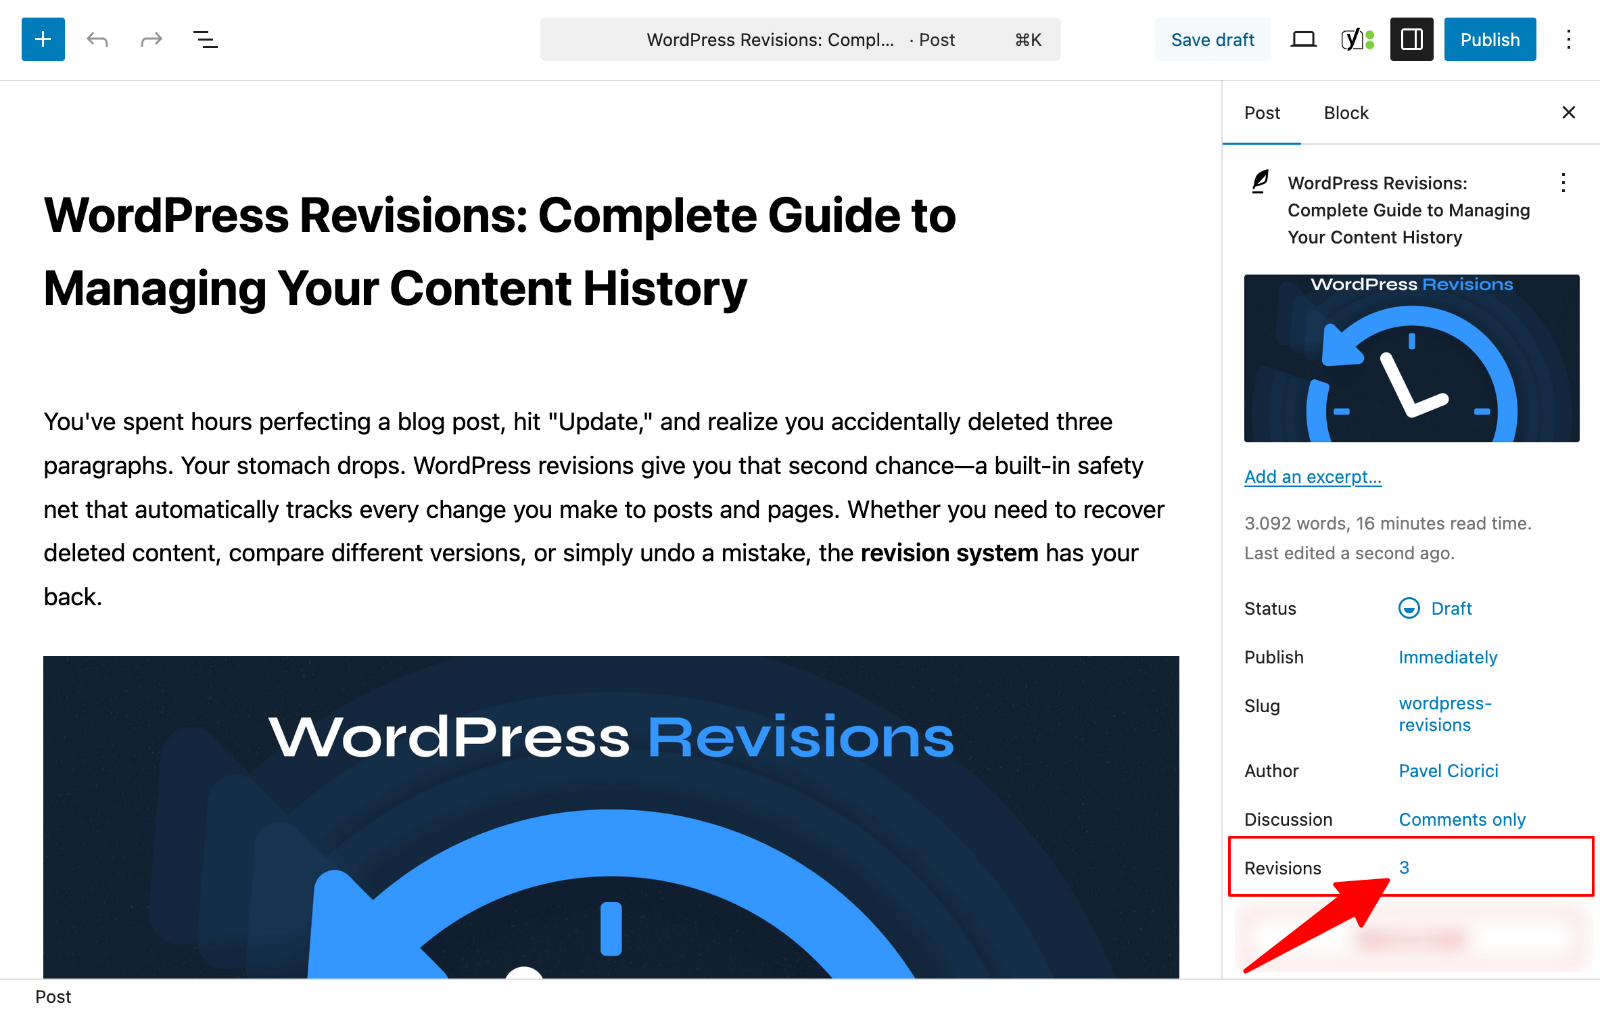
Task: Click the blue Publish button
Action: (x=1489, y=39)
